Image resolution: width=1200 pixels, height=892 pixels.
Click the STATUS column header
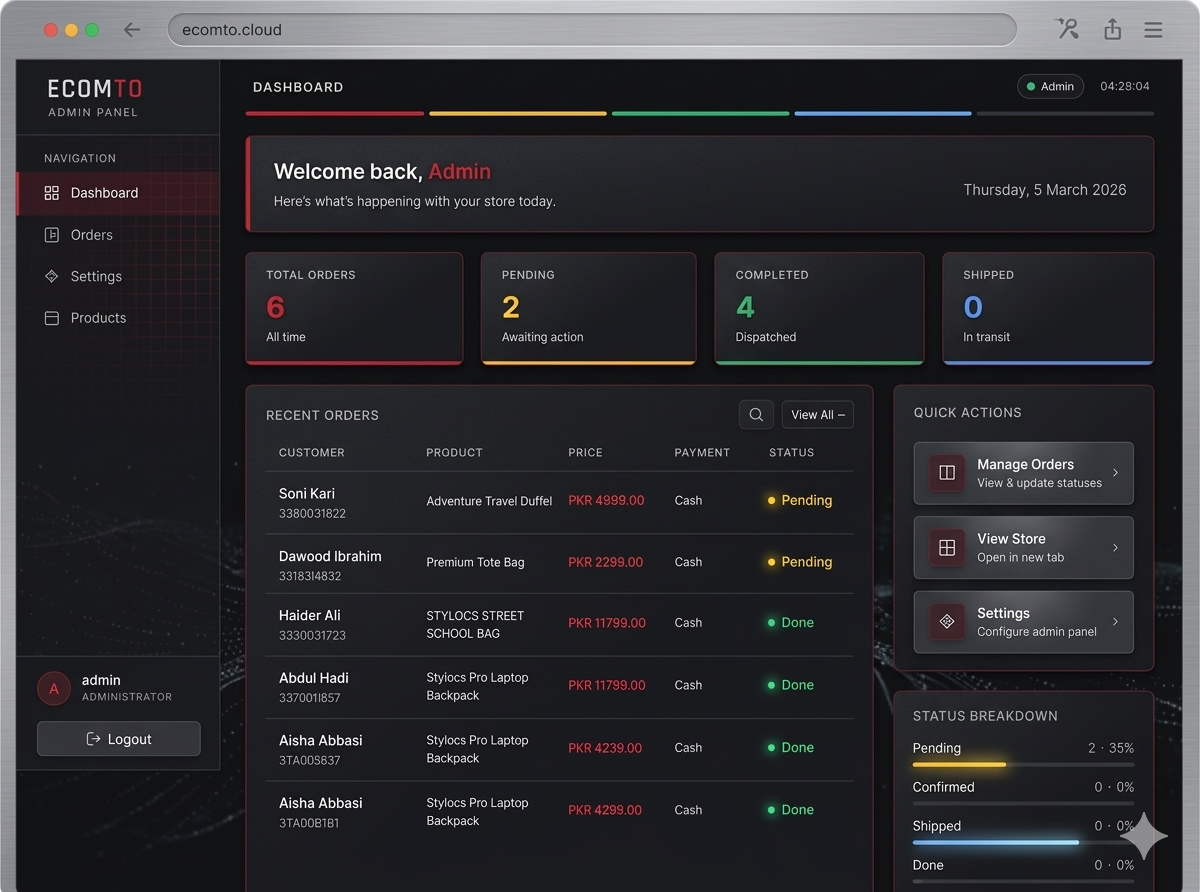(792, 453)
